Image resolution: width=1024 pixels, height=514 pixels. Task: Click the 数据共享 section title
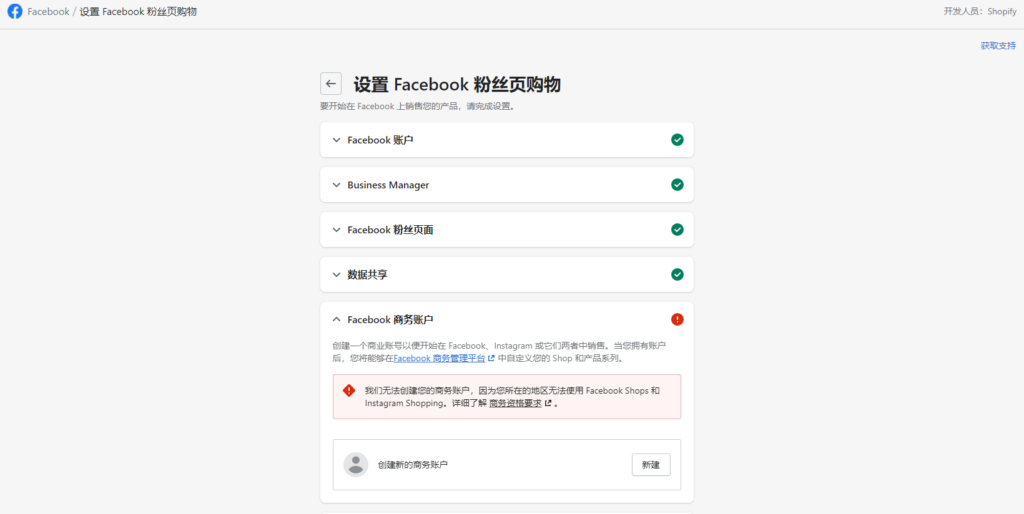coord(368,275)
